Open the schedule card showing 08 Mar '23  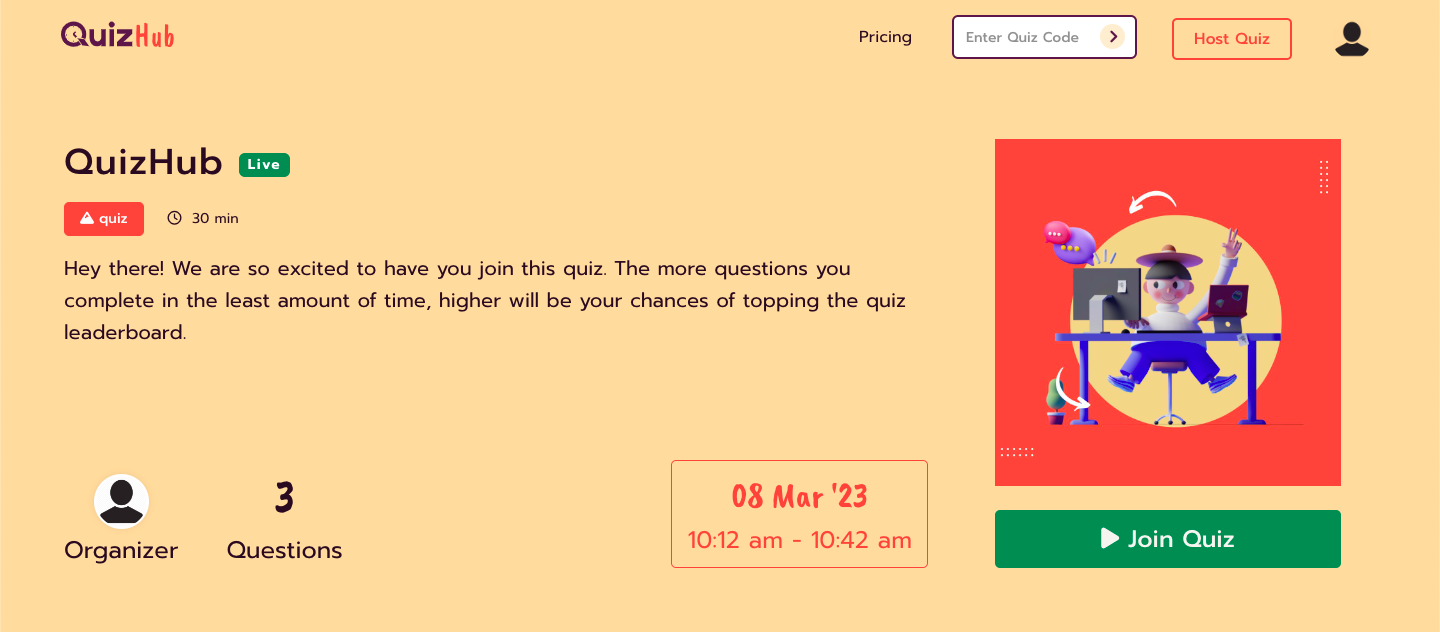point(799,513)
